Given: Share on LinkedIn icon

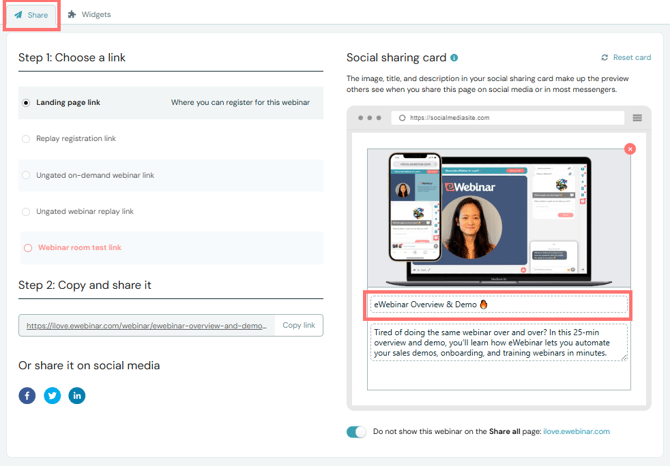Looking at the screenshot, I should click(x=77, y=395).
